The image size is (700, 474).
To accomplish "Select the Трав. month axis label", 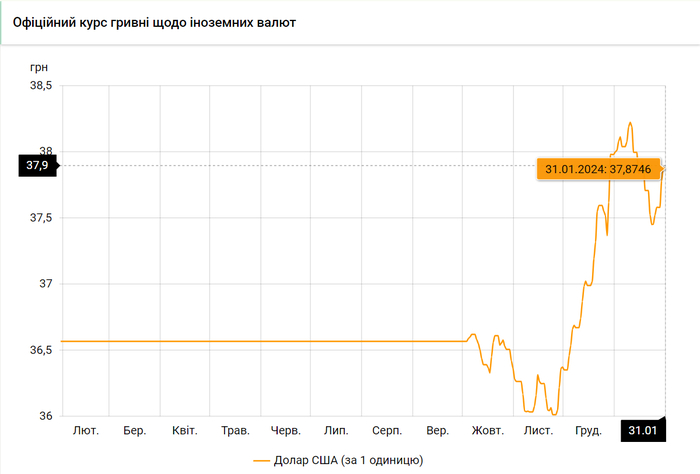I will tap(235, 431).
